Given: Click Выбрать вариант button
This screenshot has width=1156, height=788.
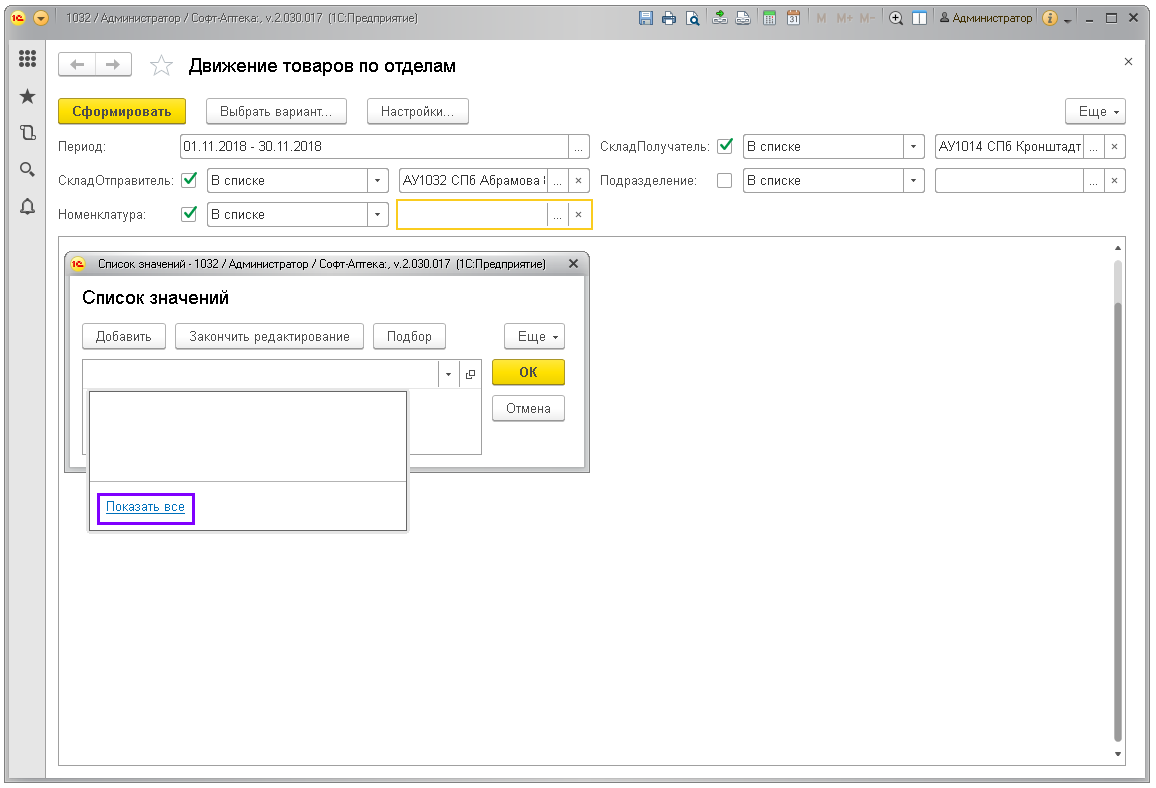Looking at the screenshot, I should click(x=276, y=111).
